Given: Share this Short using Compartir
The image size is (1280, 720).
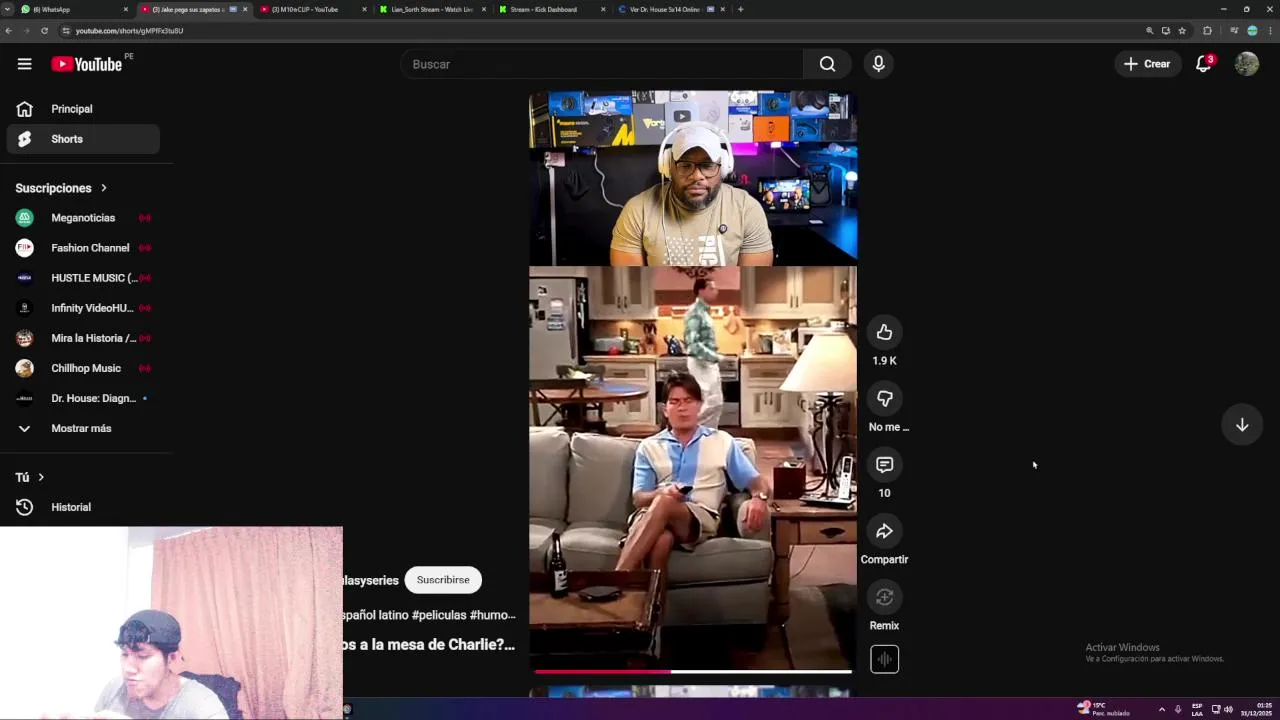Looking at the screenshot, I should pos(884,531).
